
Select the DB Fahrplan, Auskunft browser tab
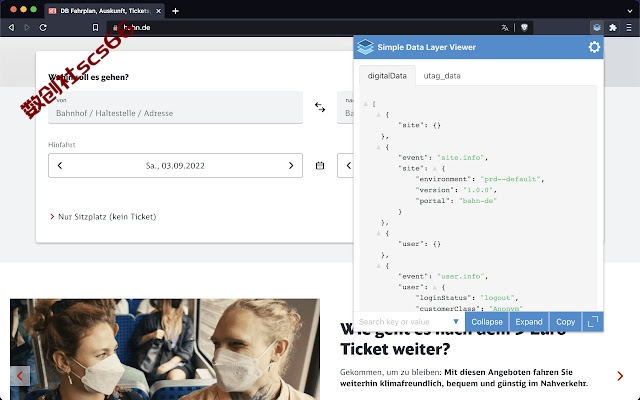[x=104, y=11]
